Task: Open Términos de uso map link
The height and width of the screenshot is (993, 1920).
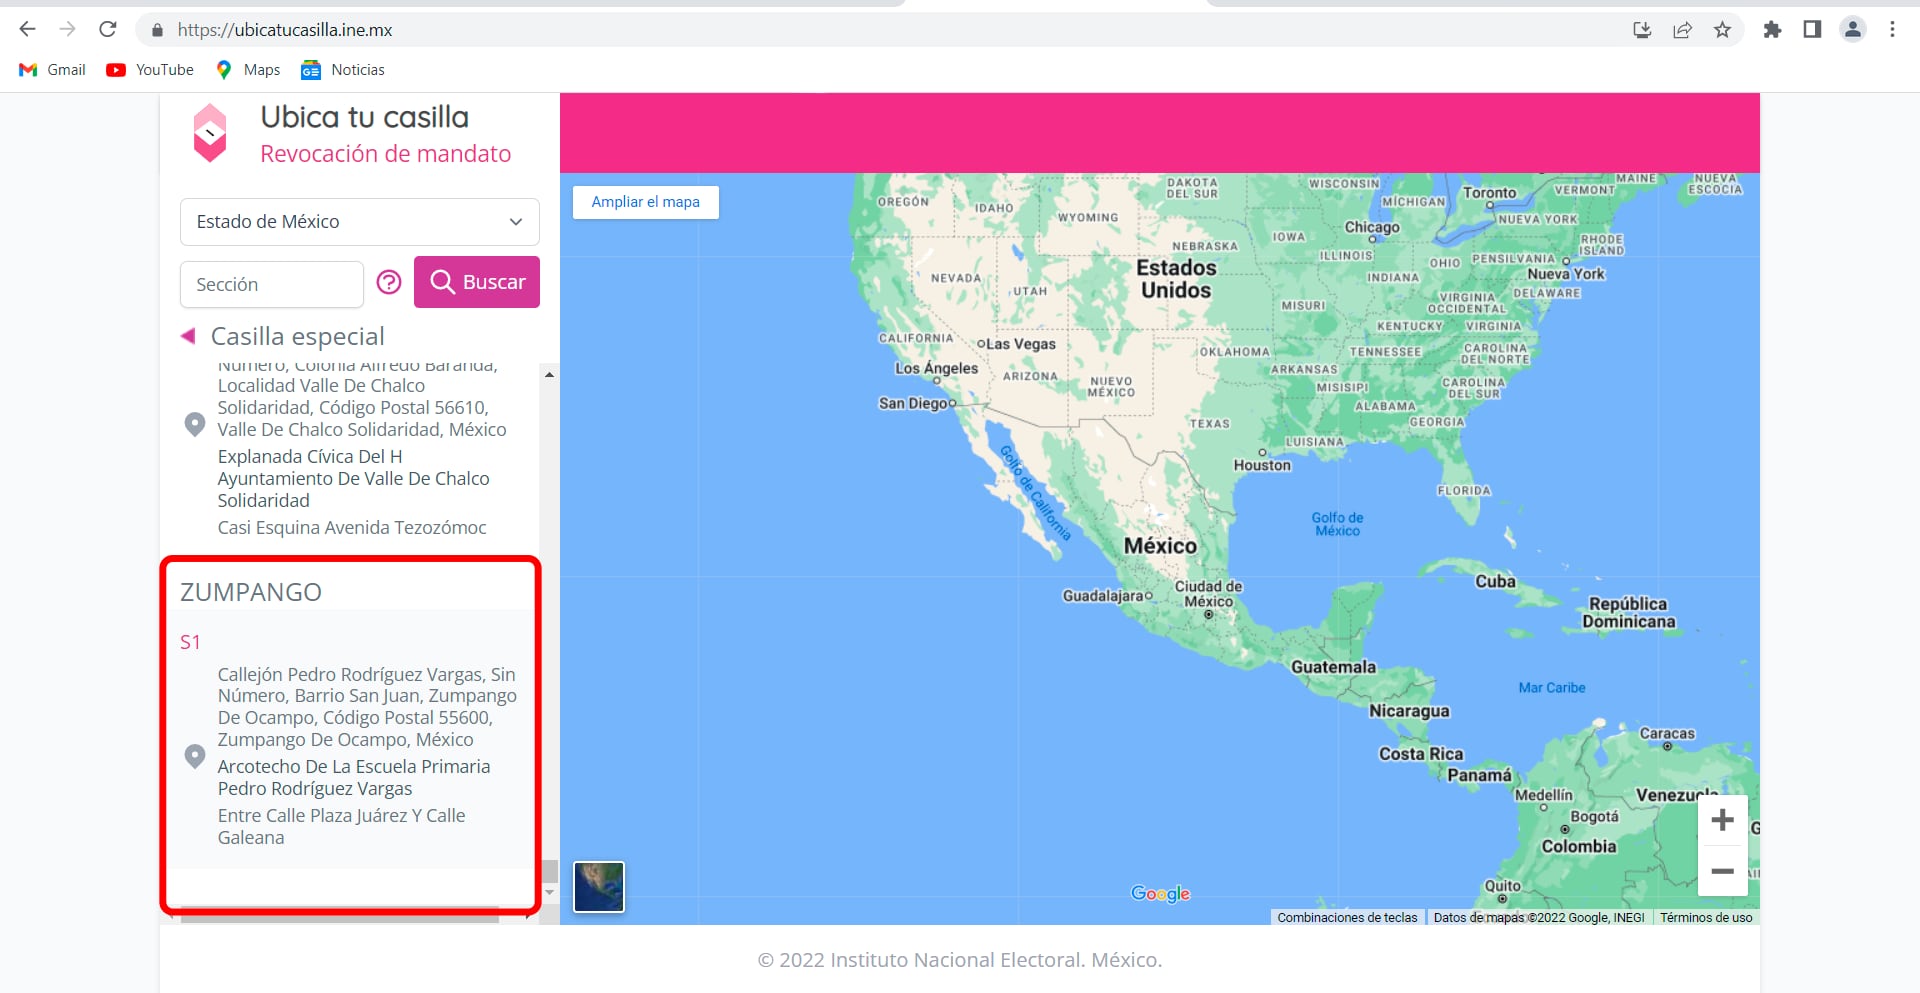Action: [x=1706, y=918]
